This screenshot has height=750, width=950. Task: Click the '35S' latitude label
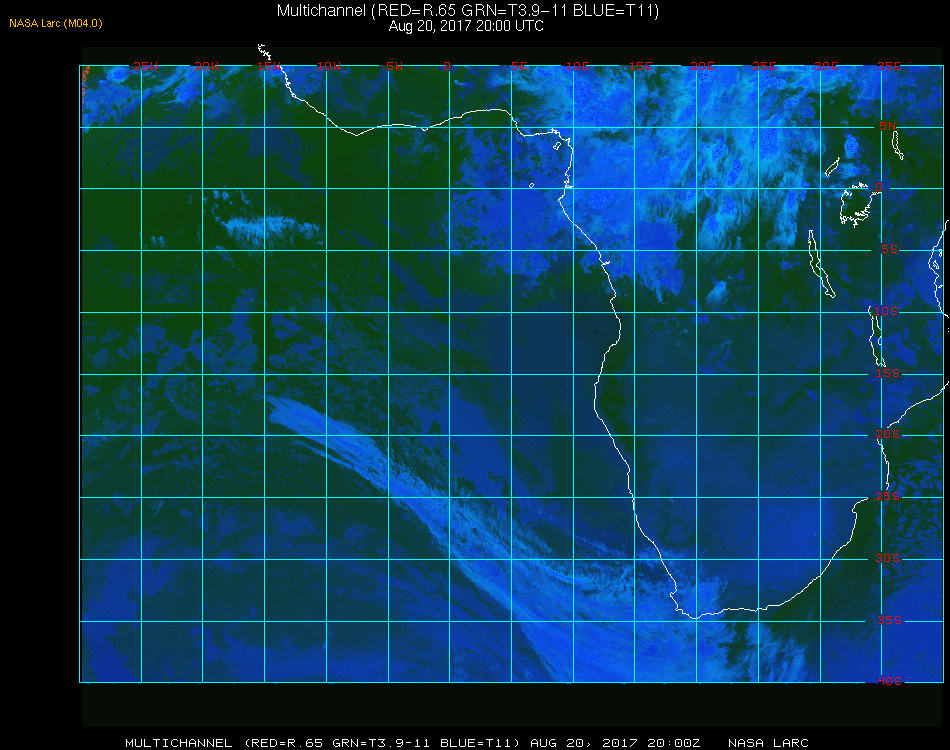(x=889, y=620)
